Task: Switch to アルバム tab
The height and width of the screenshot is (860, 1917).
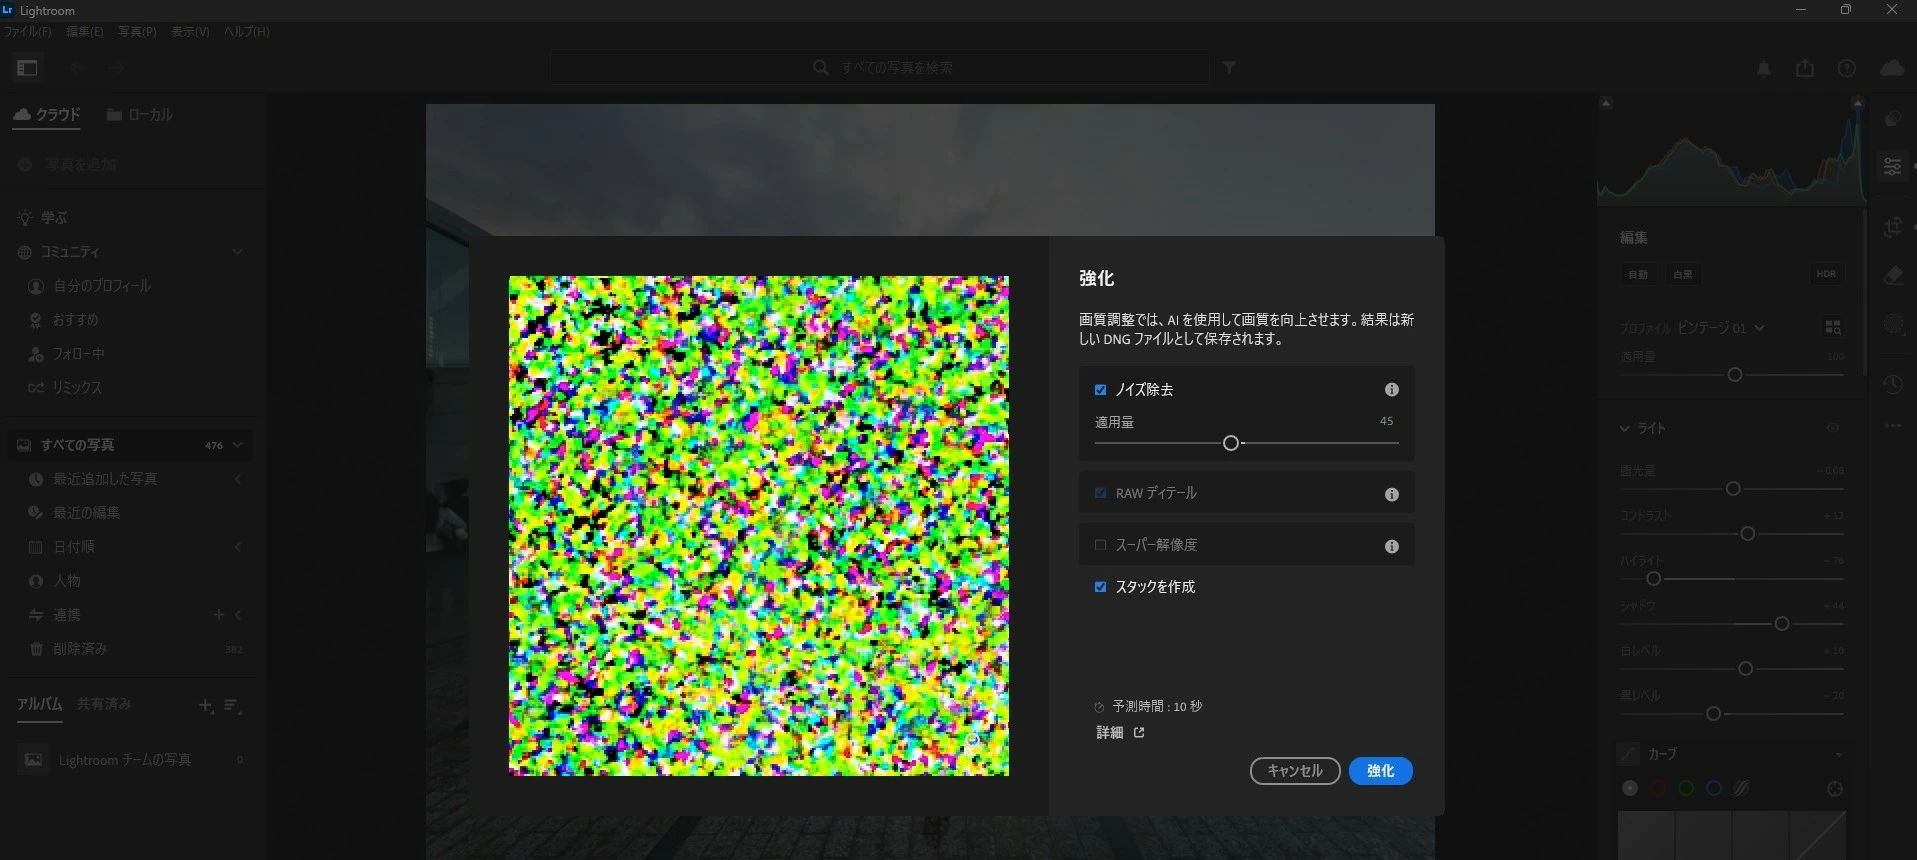Action: (x=39, y=704)
